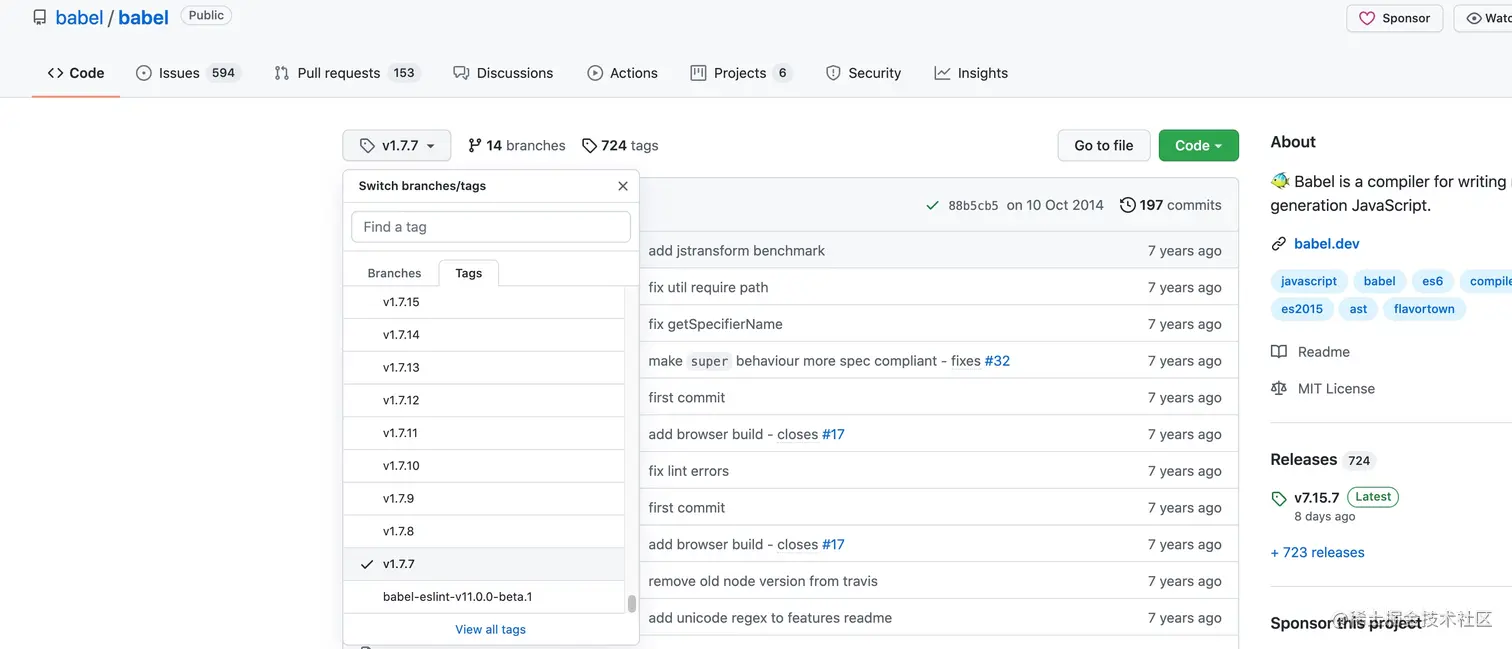Viewport: 1512px width, 649px height.
Task: Click the View all tags link
Action: (490, 630)
